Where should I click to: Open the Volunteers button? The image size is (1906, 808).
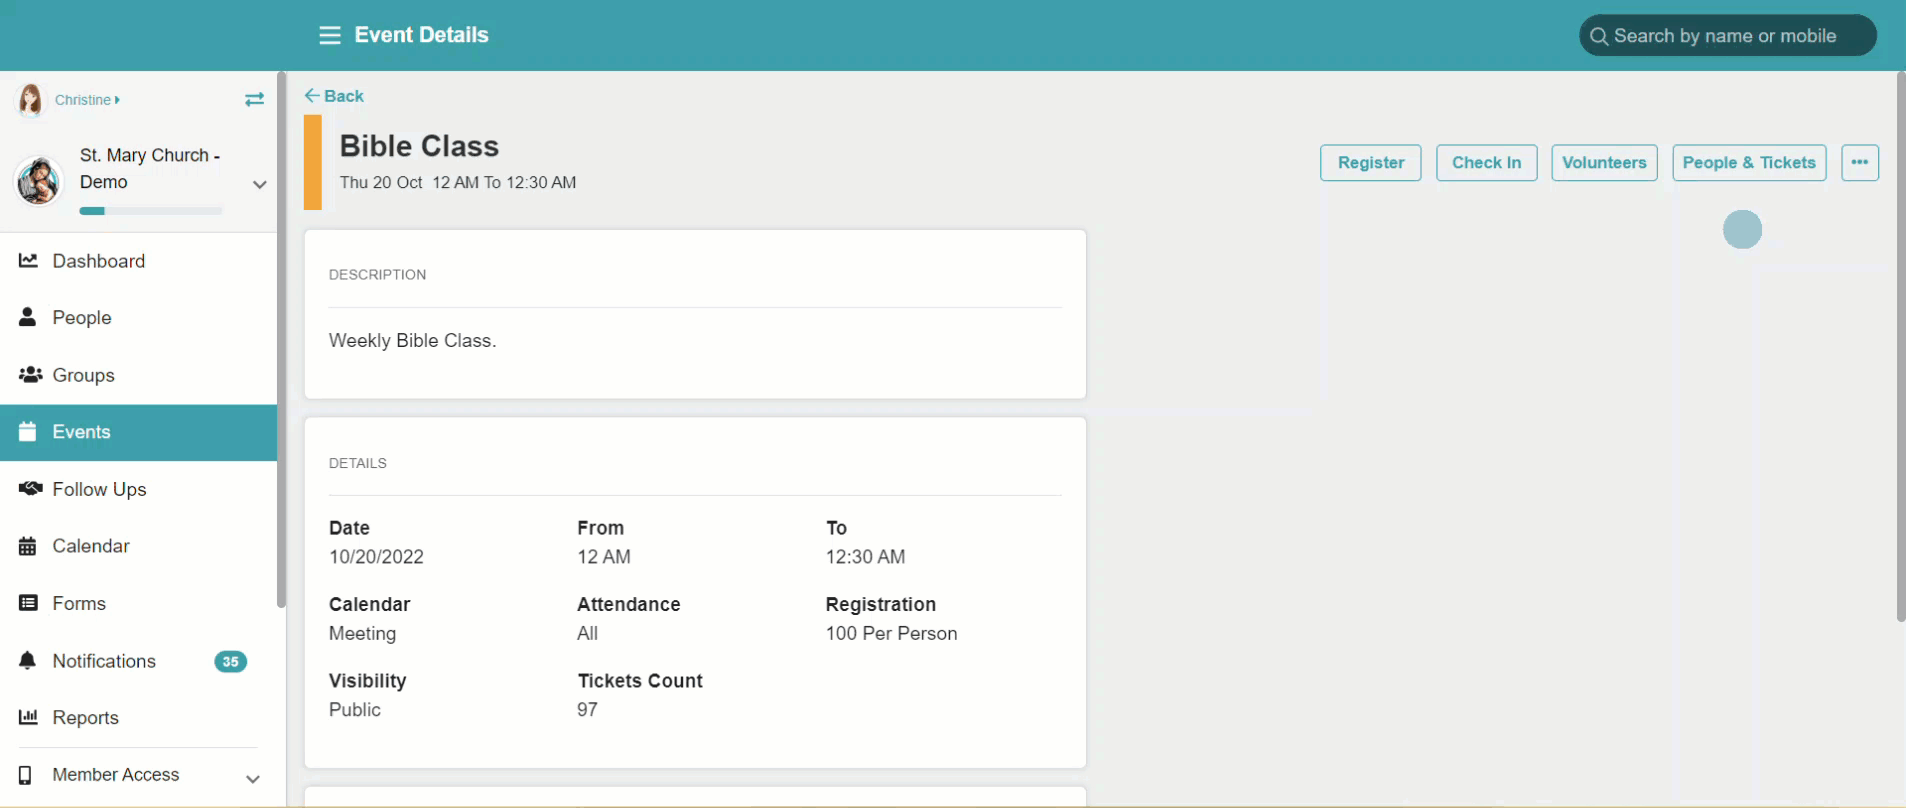point(1604,163)
